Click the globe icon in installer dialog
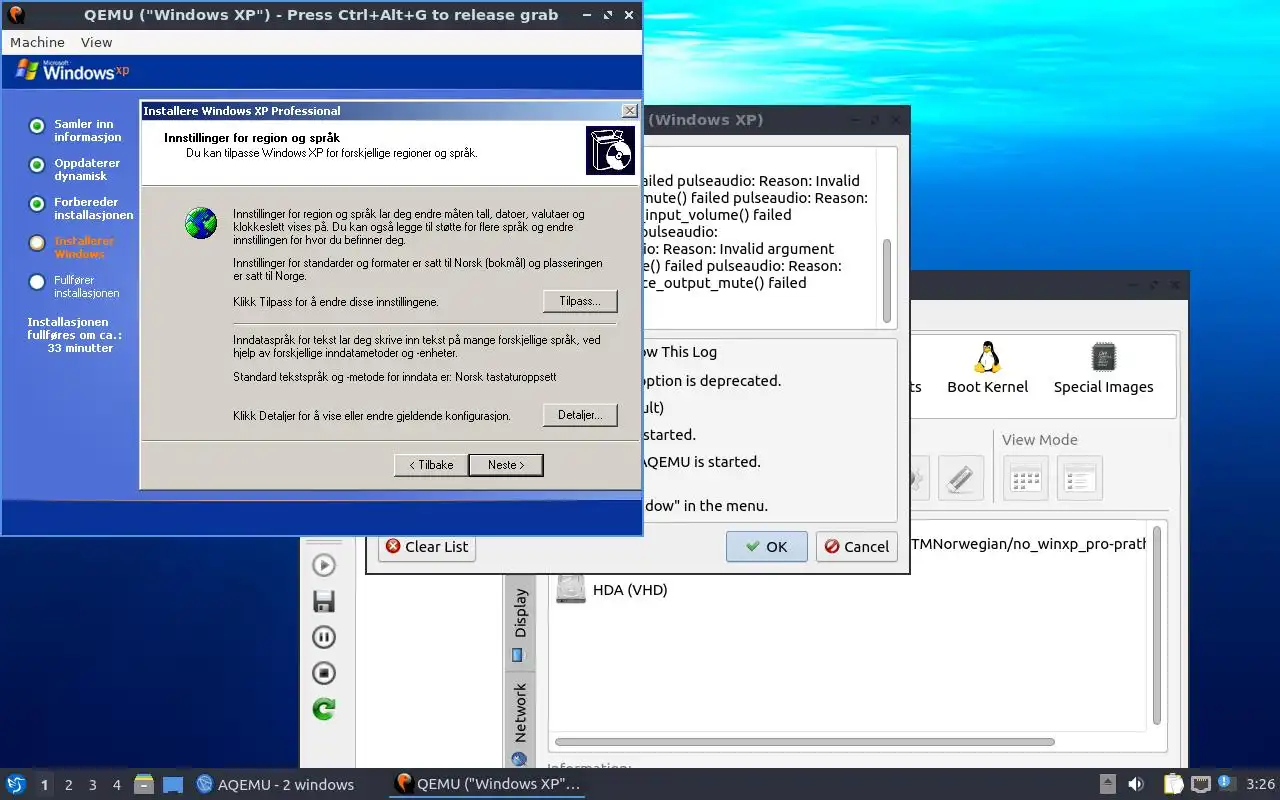 click(201, 223)
